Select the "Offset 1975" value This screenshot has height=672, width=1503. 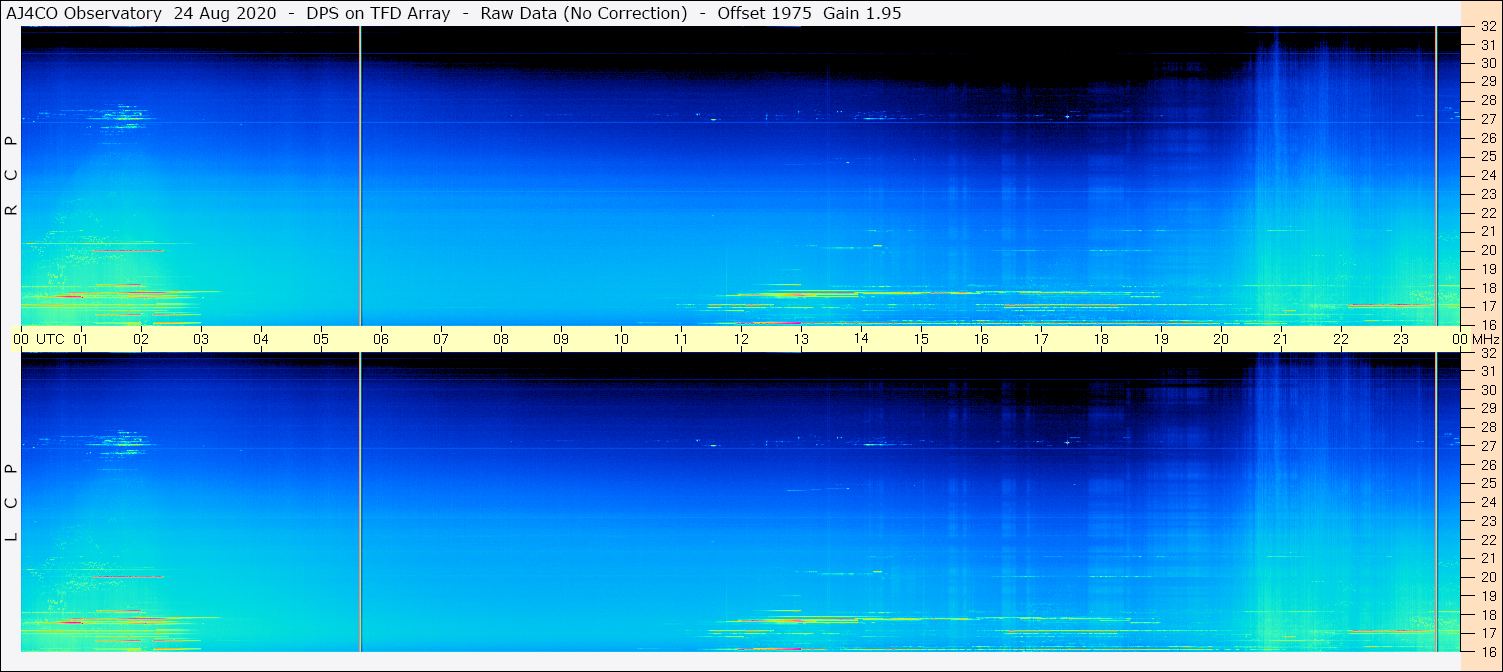pyautogui.click(x=764, y=13)
